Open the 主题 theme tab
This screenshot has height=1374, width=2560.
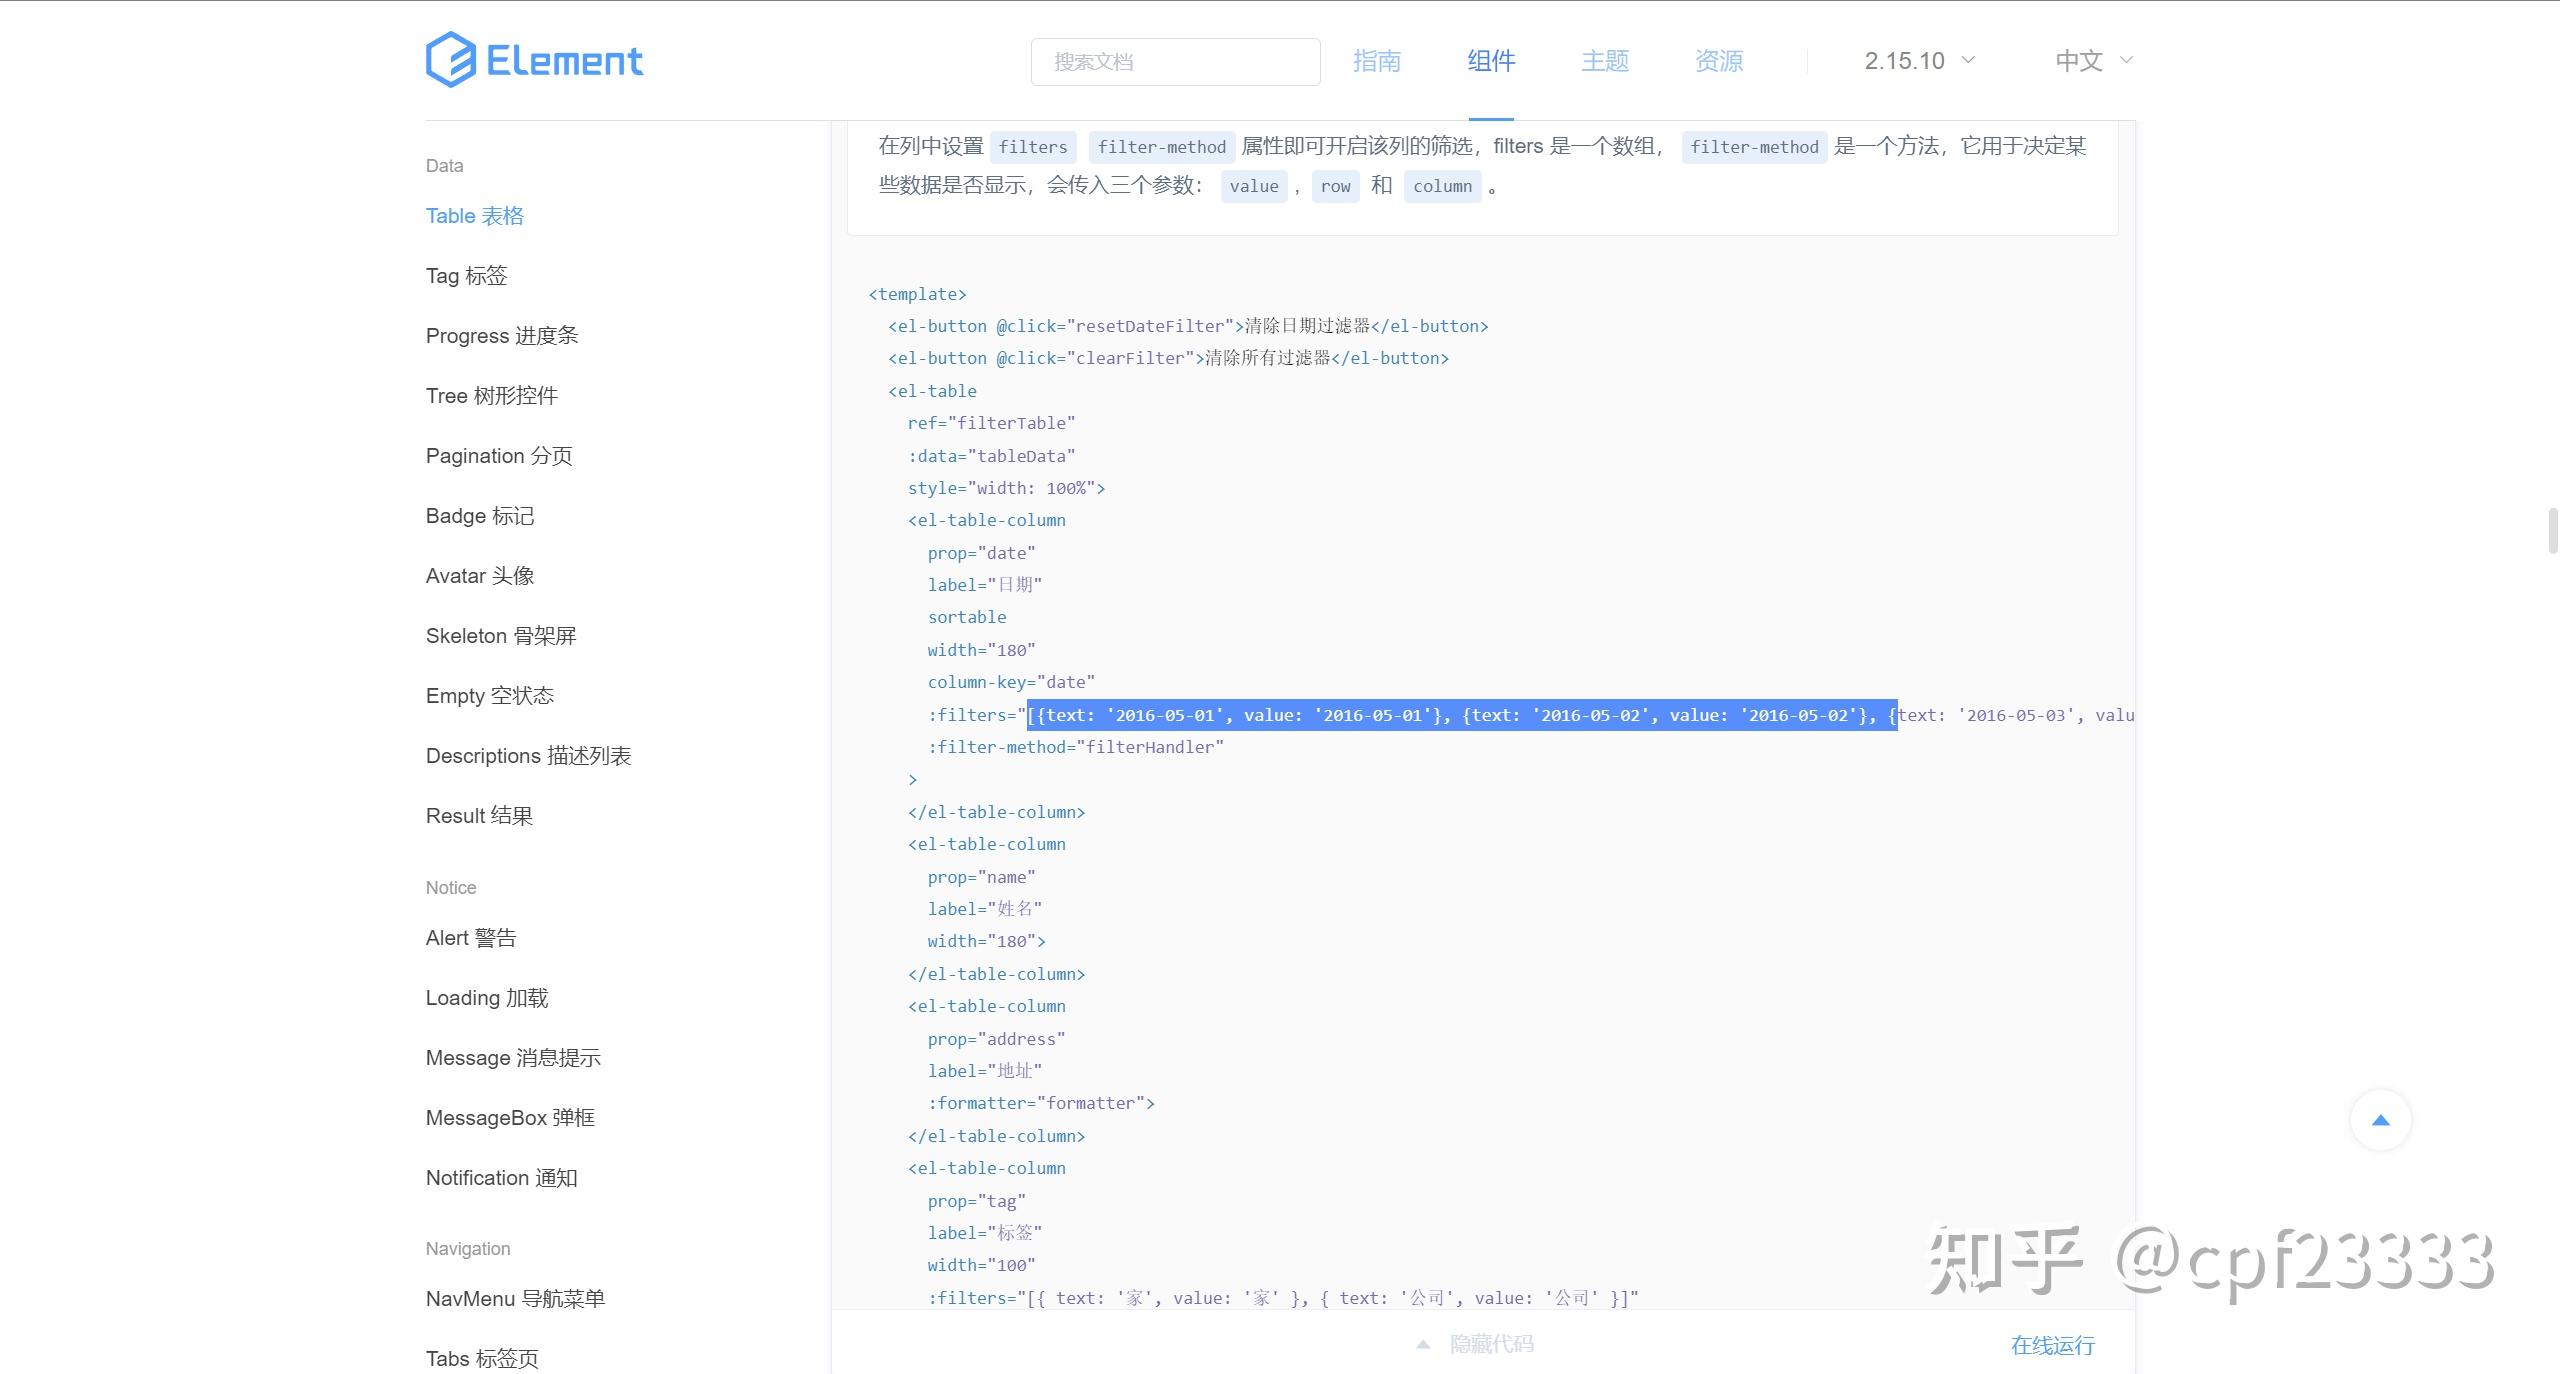tap(1604, 61)
